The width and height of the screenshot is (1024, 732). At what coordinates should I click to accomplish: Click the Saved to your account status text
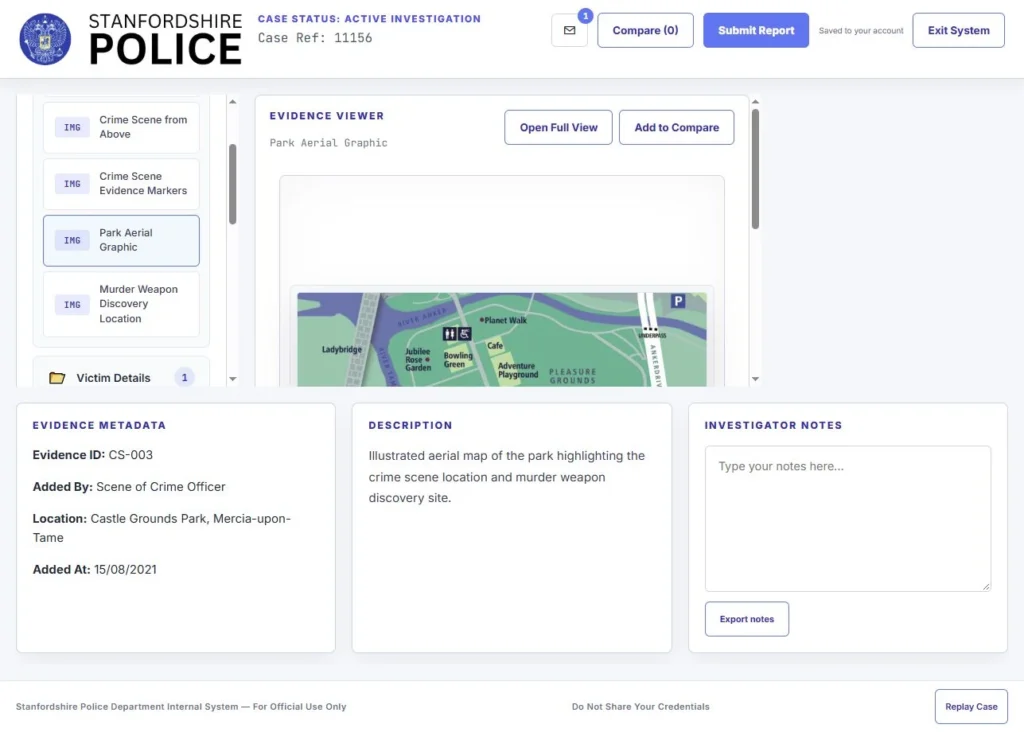pyautogui.click(x=861, y=31)
